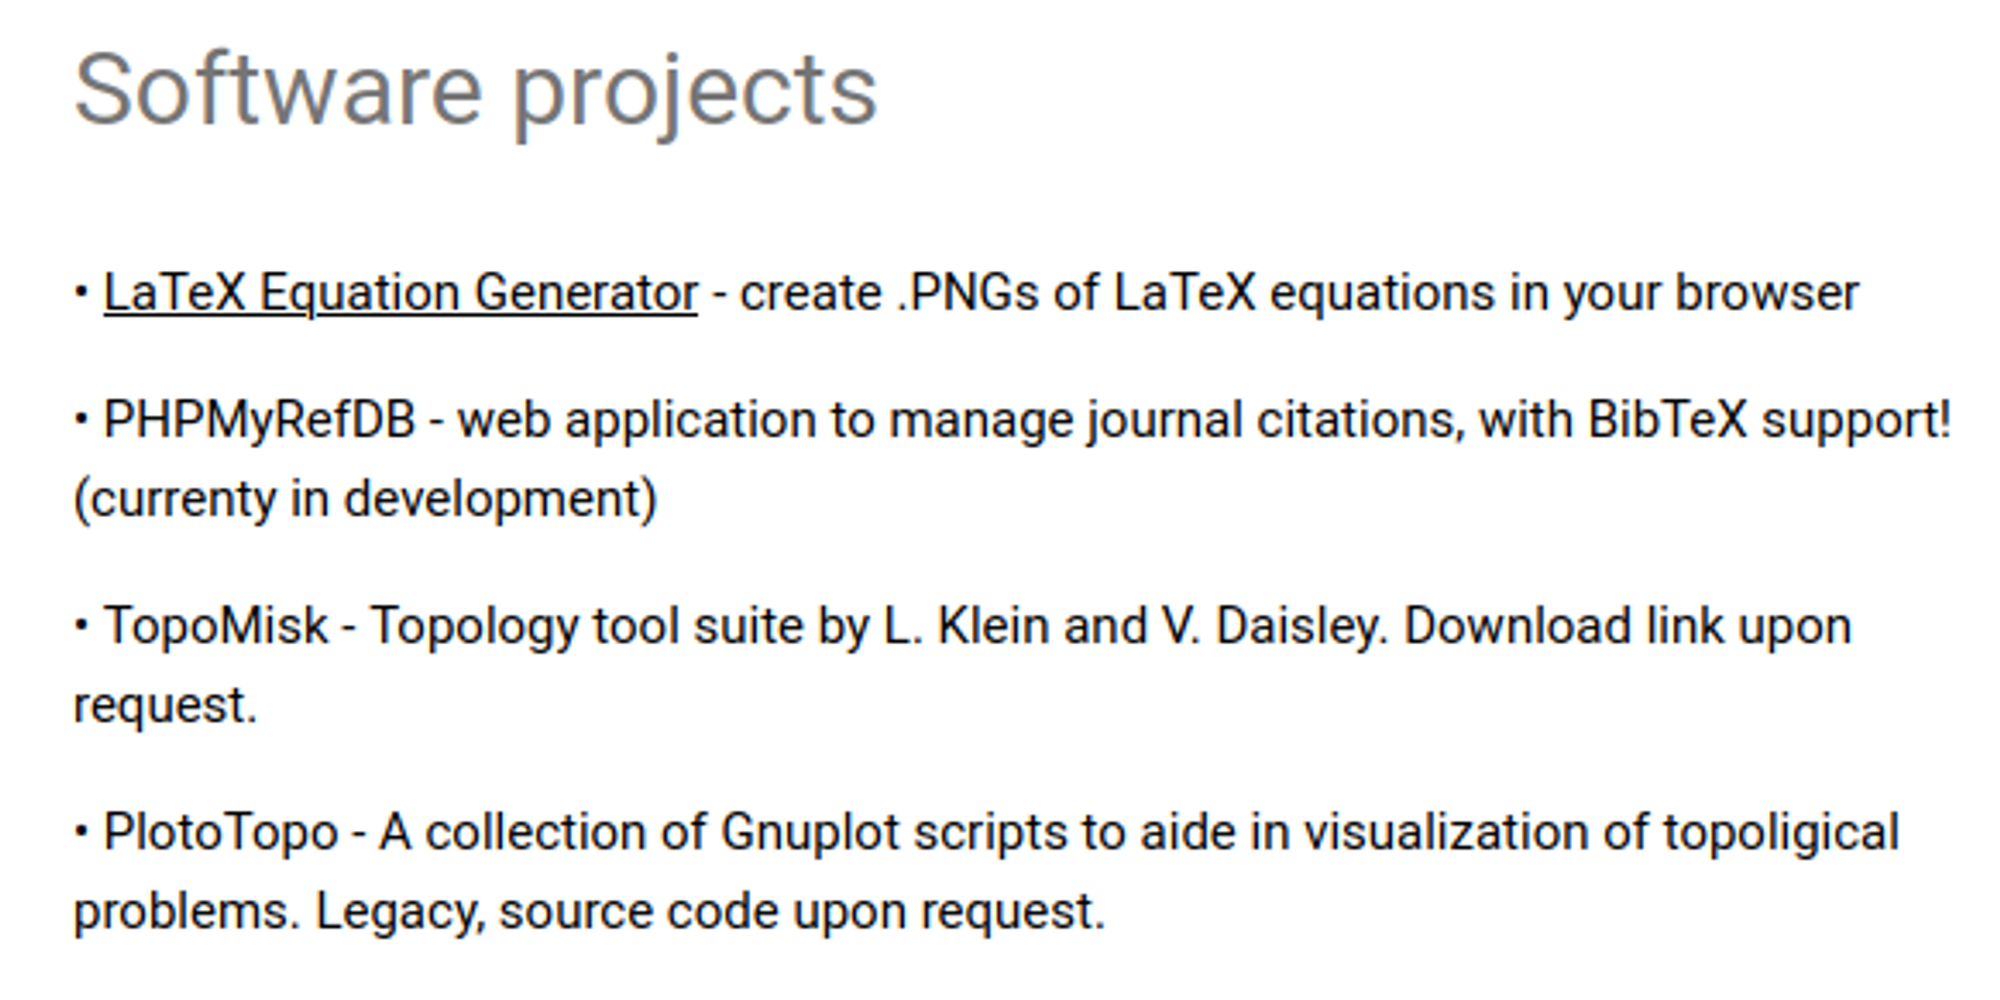2000x1000 pixels.
Task: Click the bullet before PlotoTopo
Action: point(82,832)
